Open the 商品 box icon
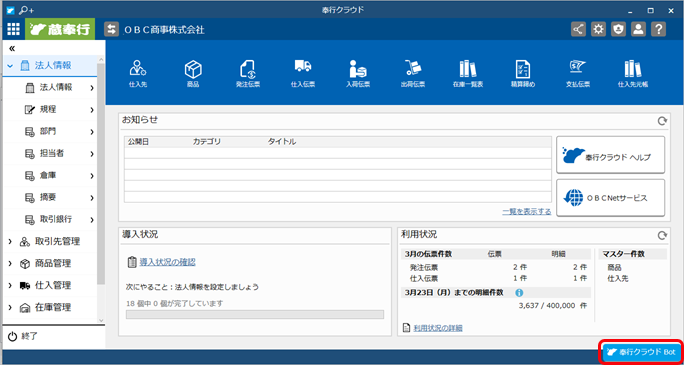Screen dimensions: 684x365 [193, 73]
